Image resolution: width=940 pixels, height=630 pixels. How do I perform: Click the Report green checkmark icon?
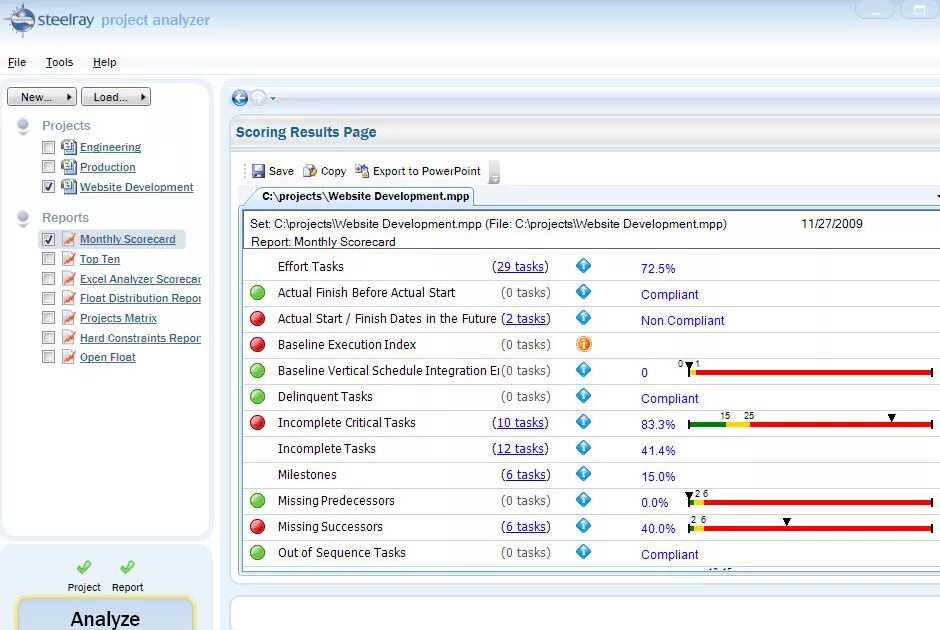tap(127, 567)
